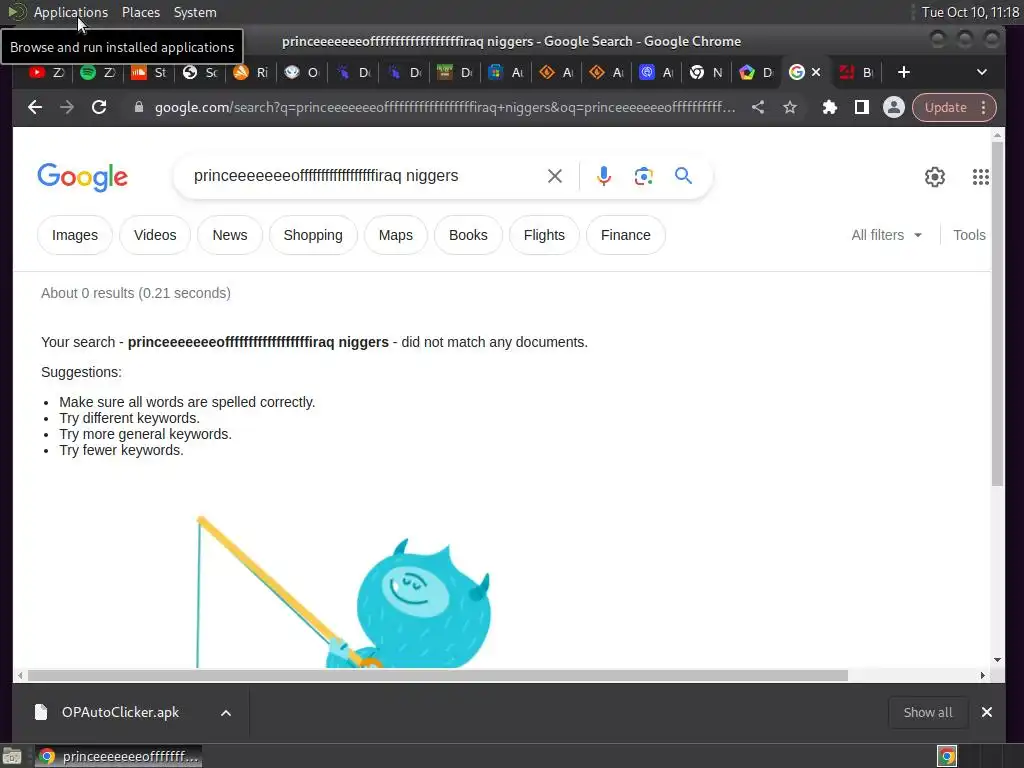Open Google quick settings gear
Image resolution: width=1024 pixels, height=768 pixels.
pos(935,177)
